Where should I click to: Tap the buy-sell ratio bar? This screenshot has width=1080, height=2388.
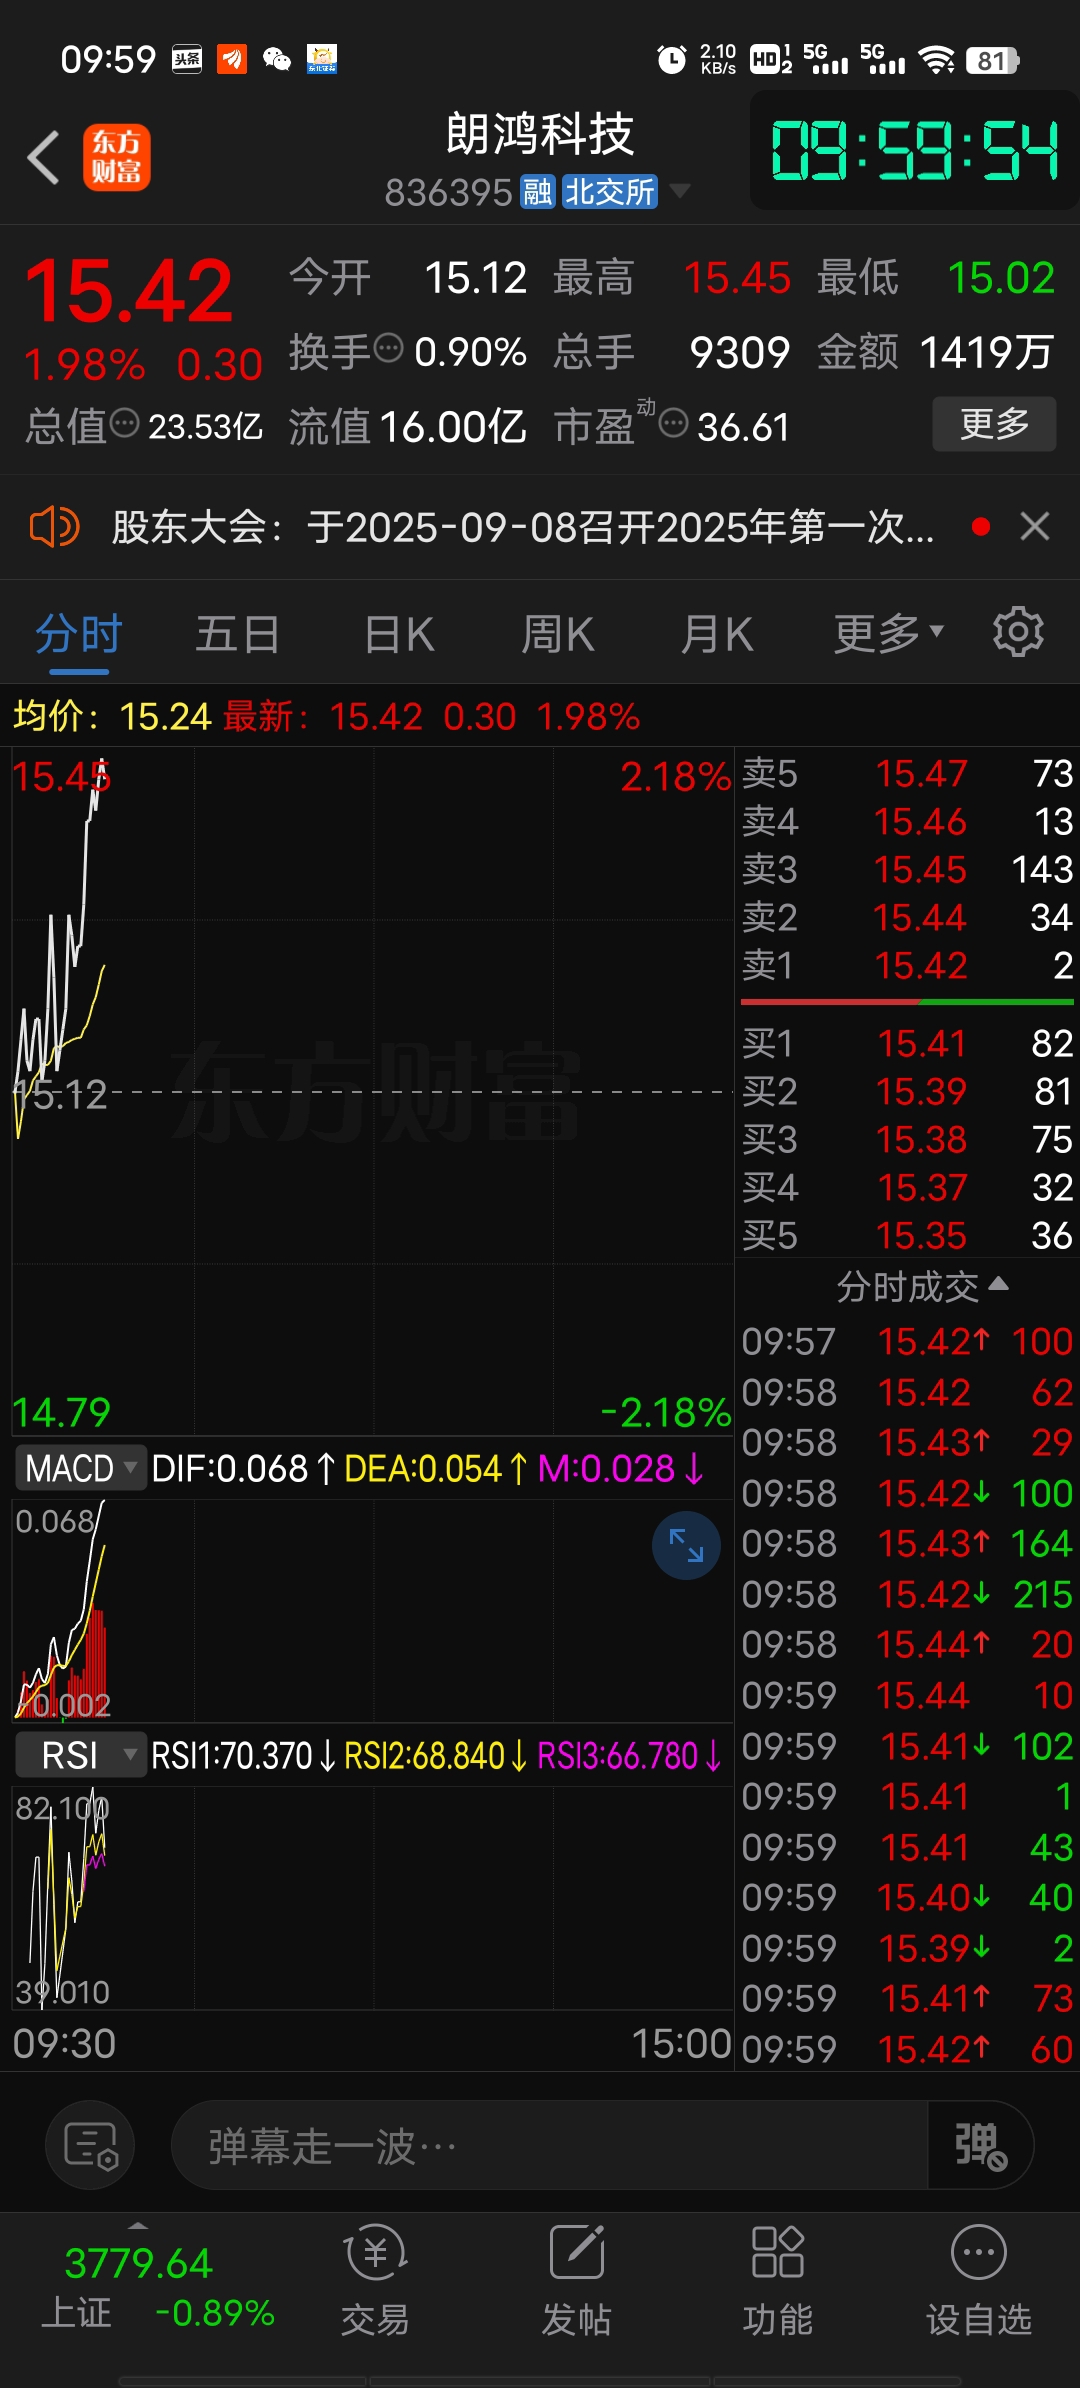click(907, 1001)
